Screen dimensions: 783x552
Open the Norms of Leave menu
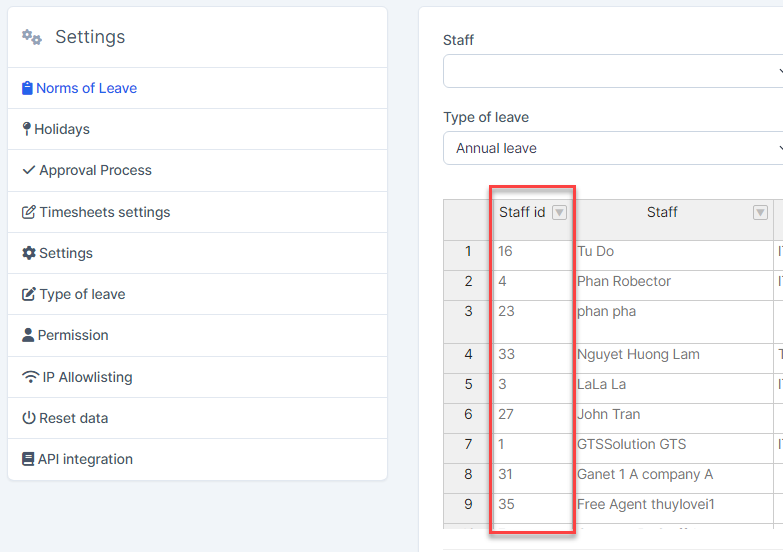click(86, 88)
